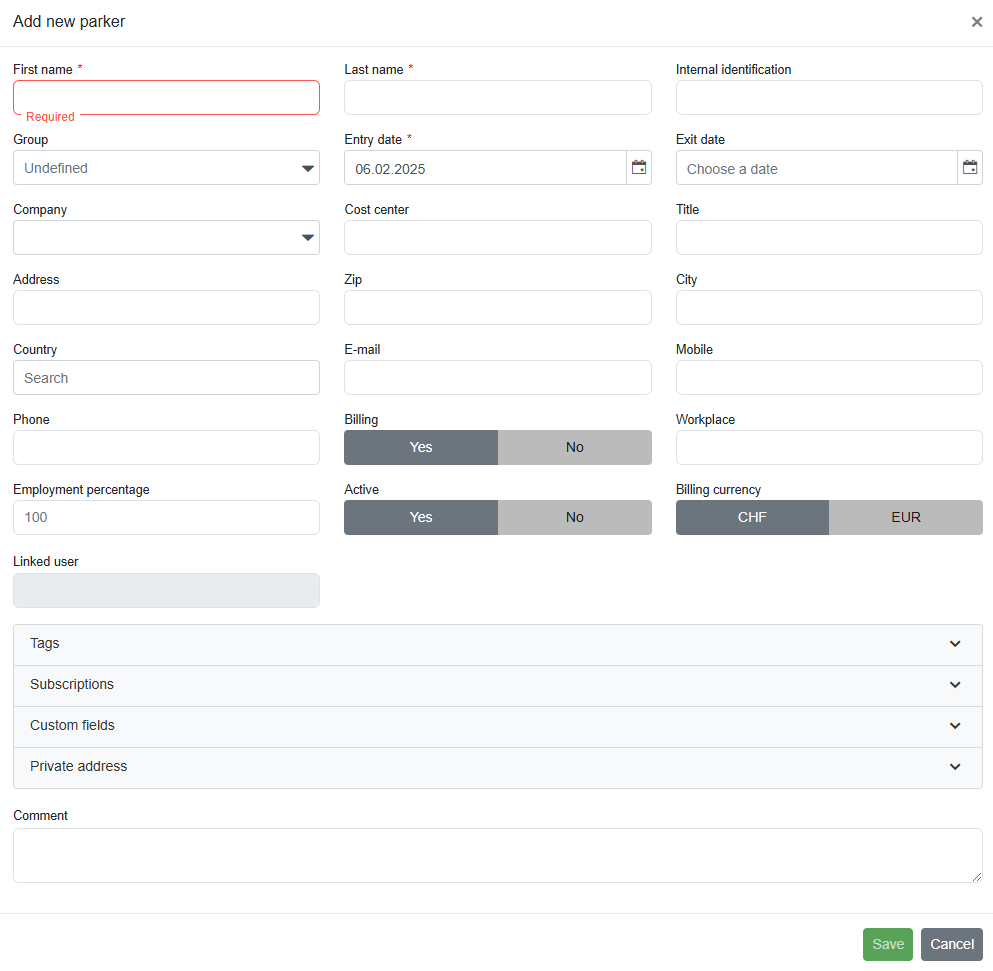The image size is (993, 971).
Task: Click the Save button
Action: pos(888,944)
